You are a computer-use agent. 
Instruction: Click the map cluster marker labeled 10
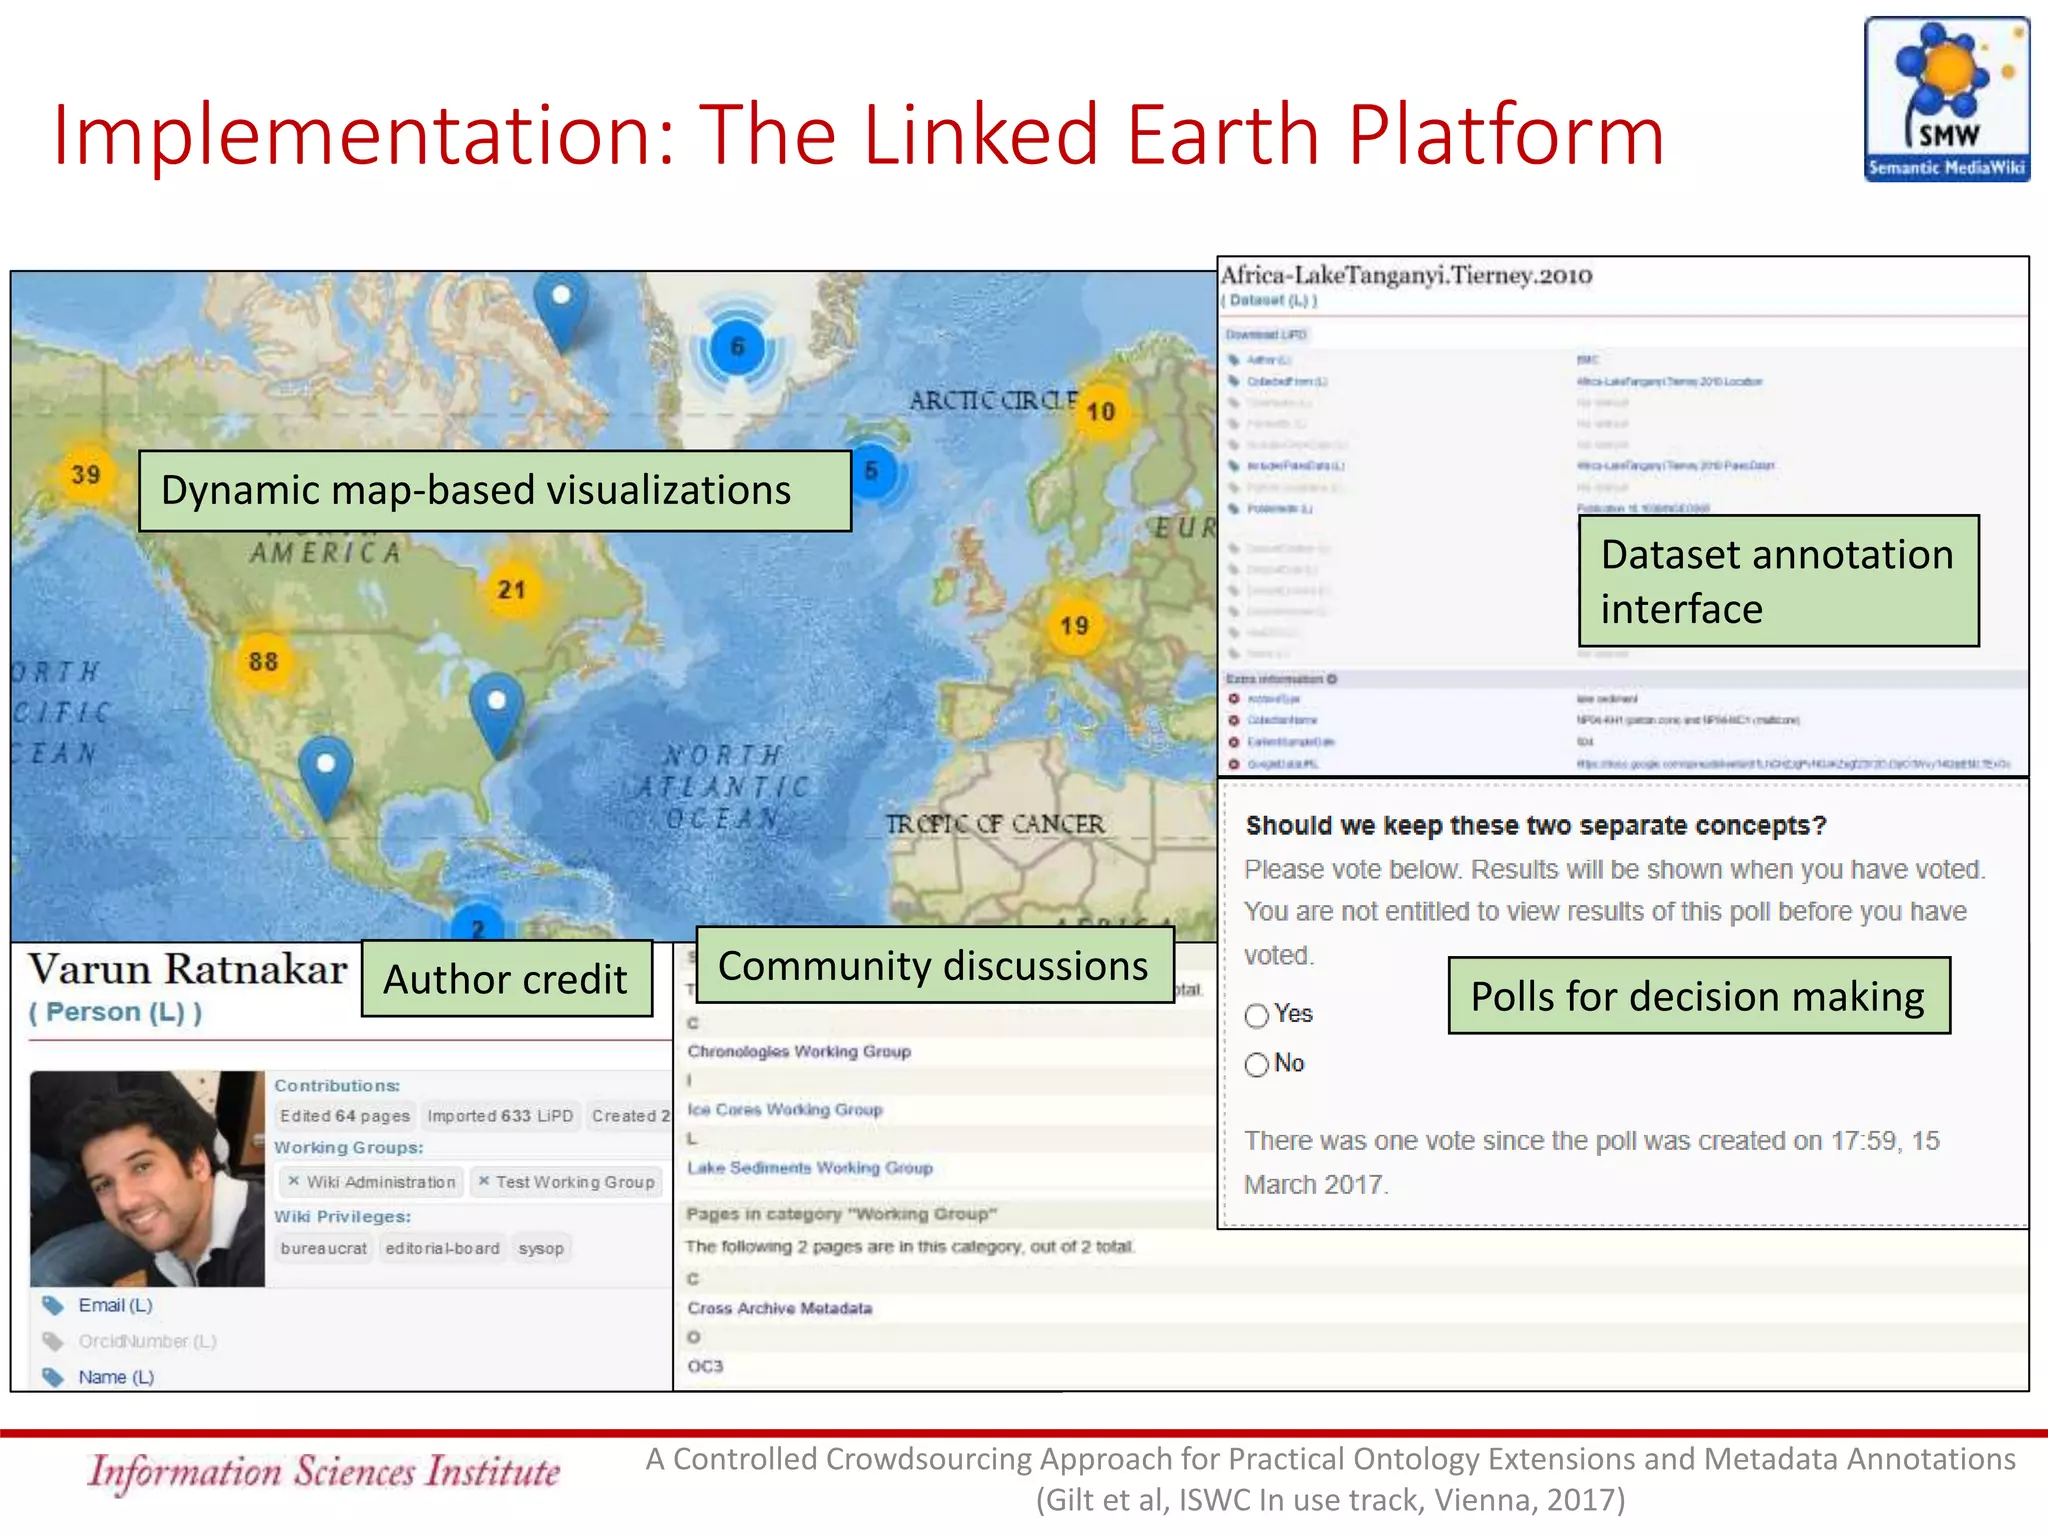point(1101,411)
